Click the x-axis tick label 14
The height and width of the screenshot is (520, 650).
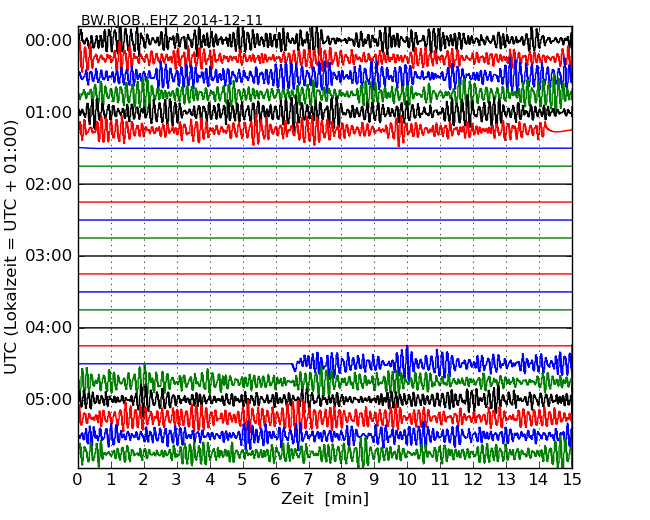pos(539,480)
